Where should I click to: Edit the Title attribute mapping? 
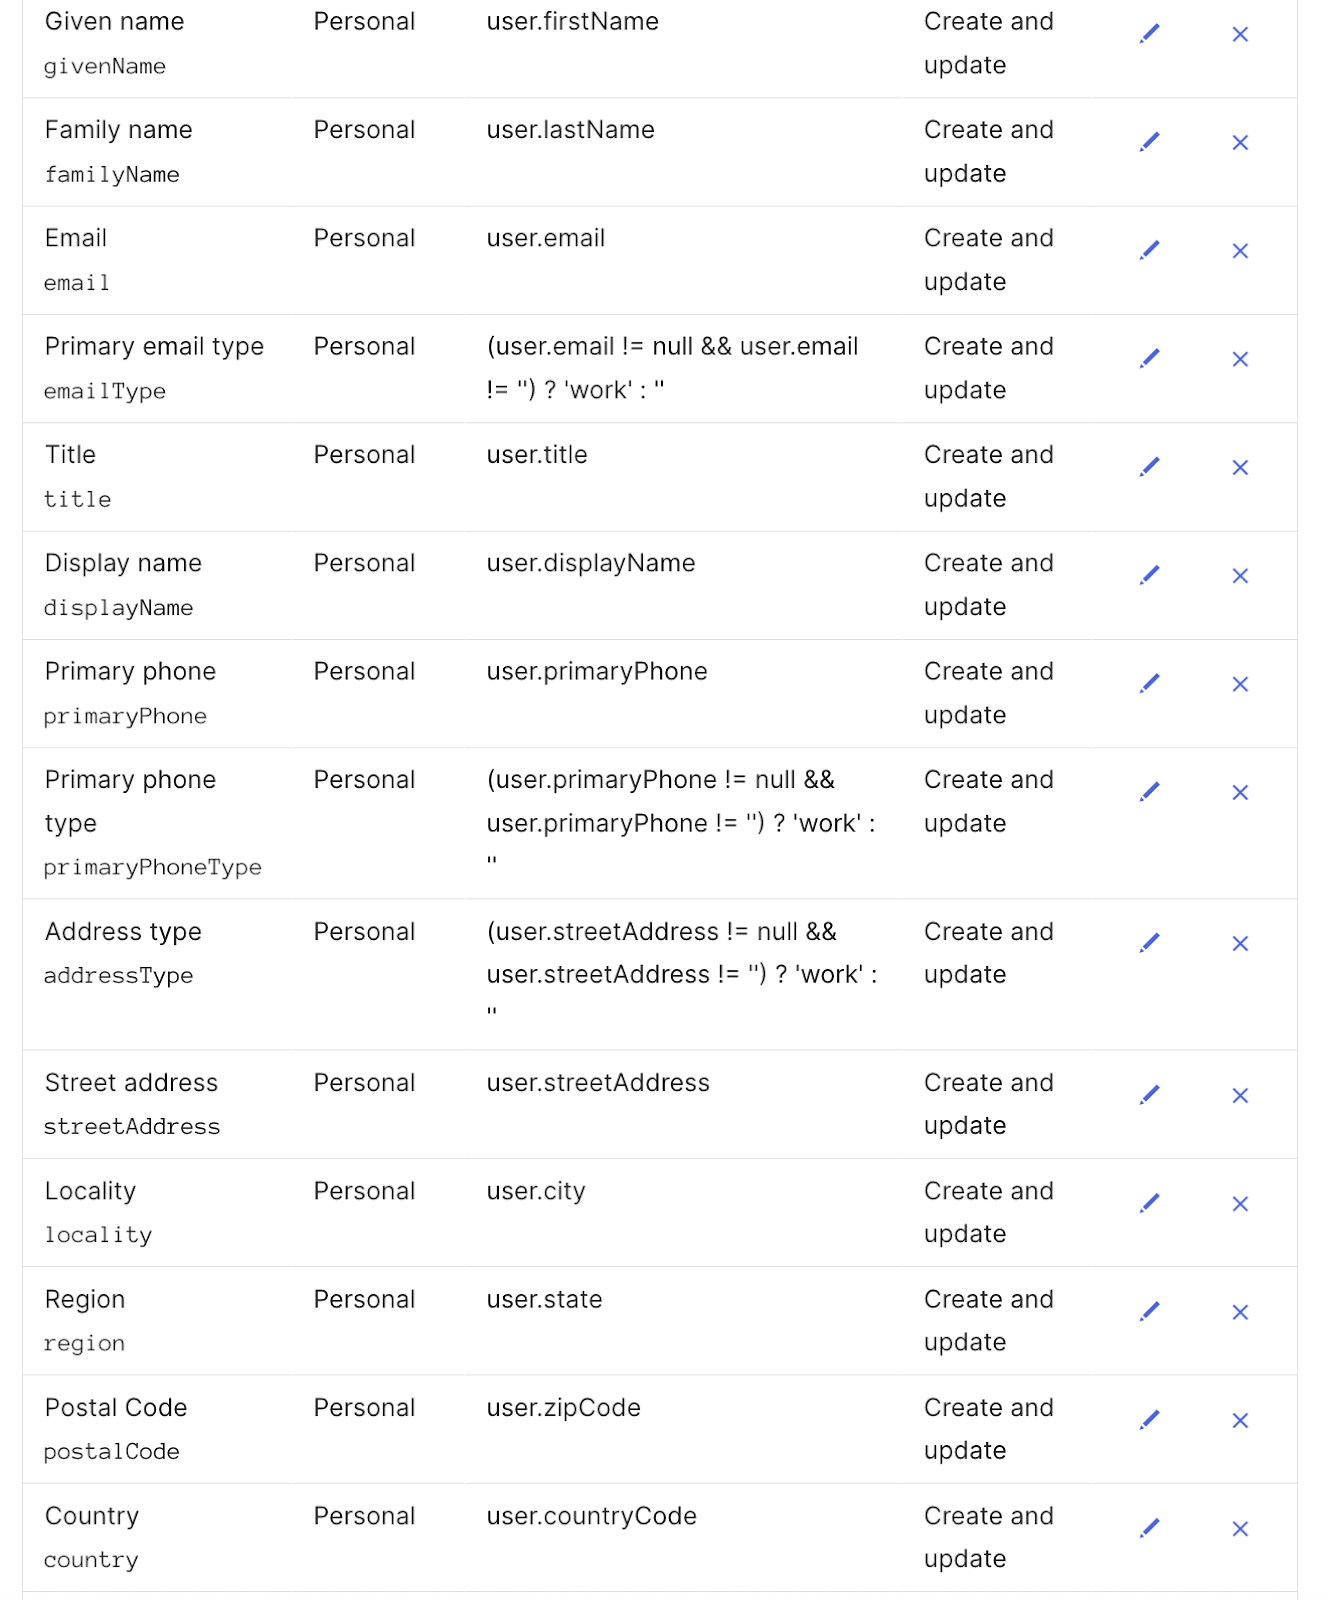pyautogui.click(x=1150, y=467)
